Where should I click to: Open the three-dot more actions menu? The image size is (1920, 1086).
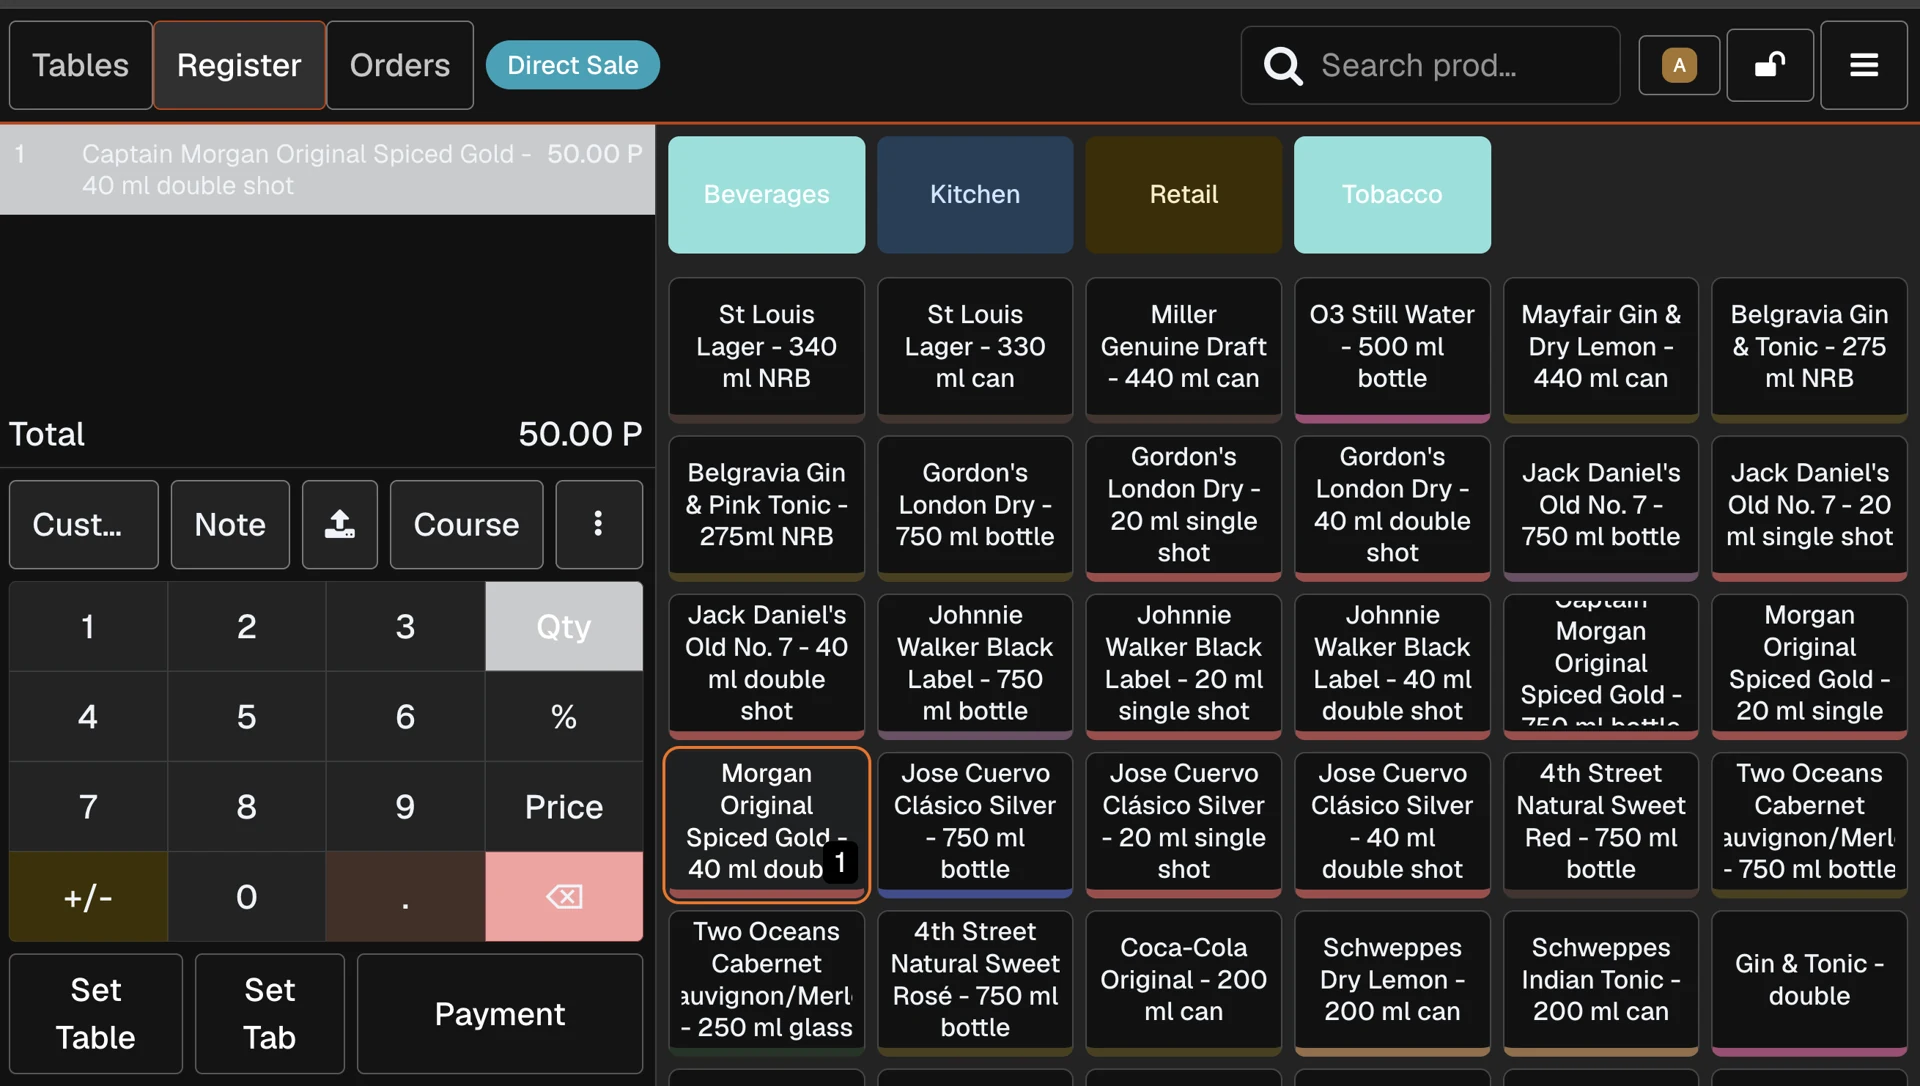598,524
